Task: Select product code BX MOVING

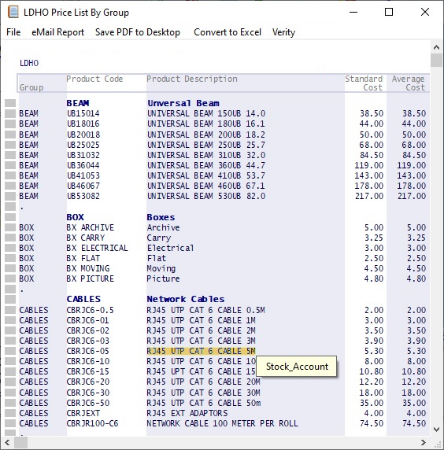Action: pyautogui.click(x=88, y=269)
